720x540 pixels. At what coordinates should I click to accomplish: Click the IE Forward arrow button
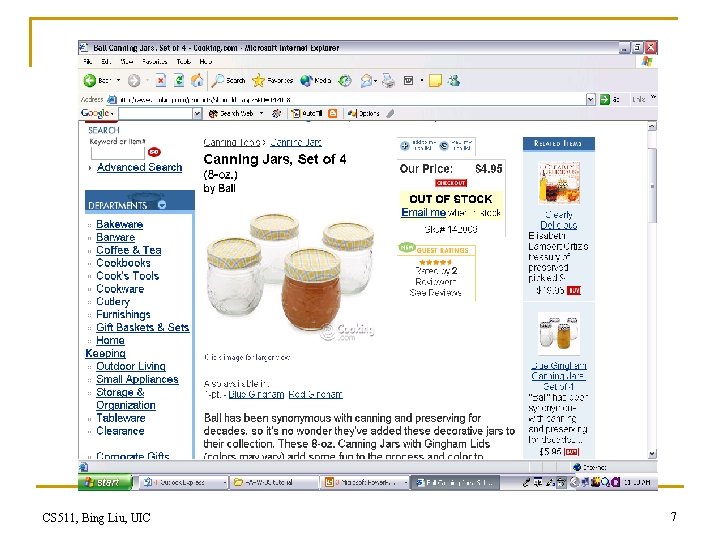click(x=134, y=81)
